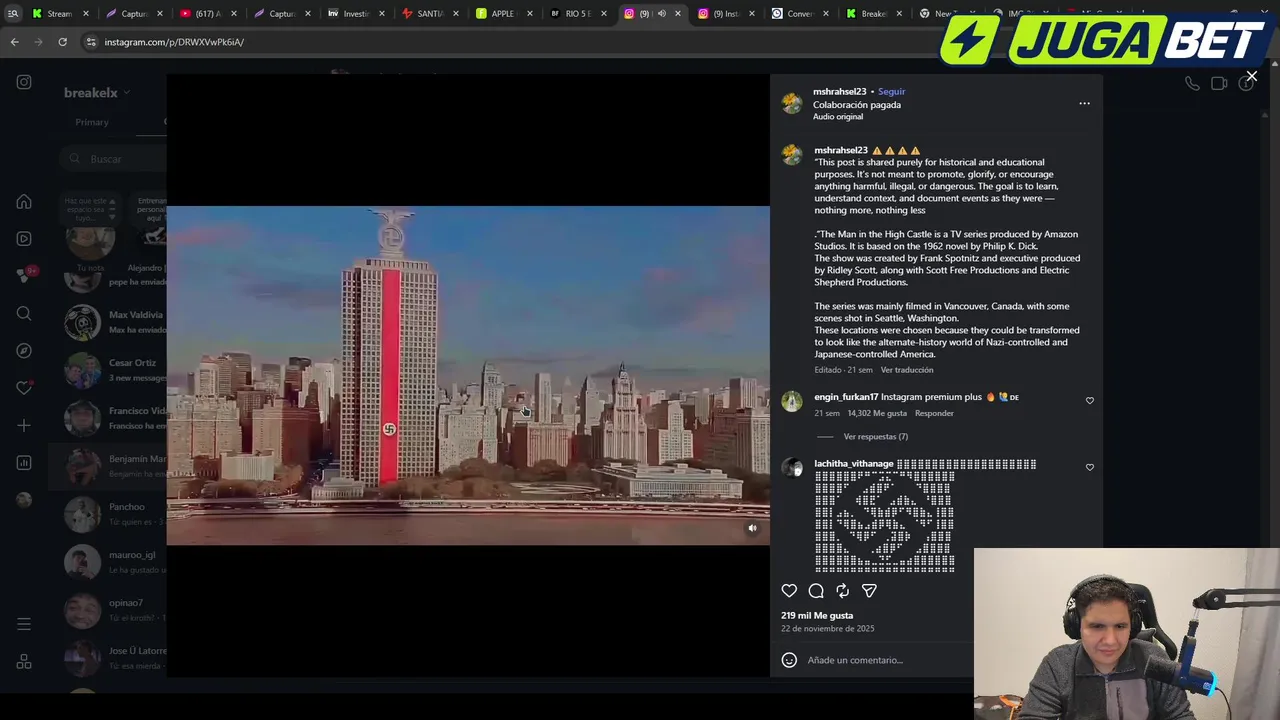The height and width of the screenshot is (720, 1280).
Task: Follow mshrahsel23 via Seguir link
Action: (891, 91)
